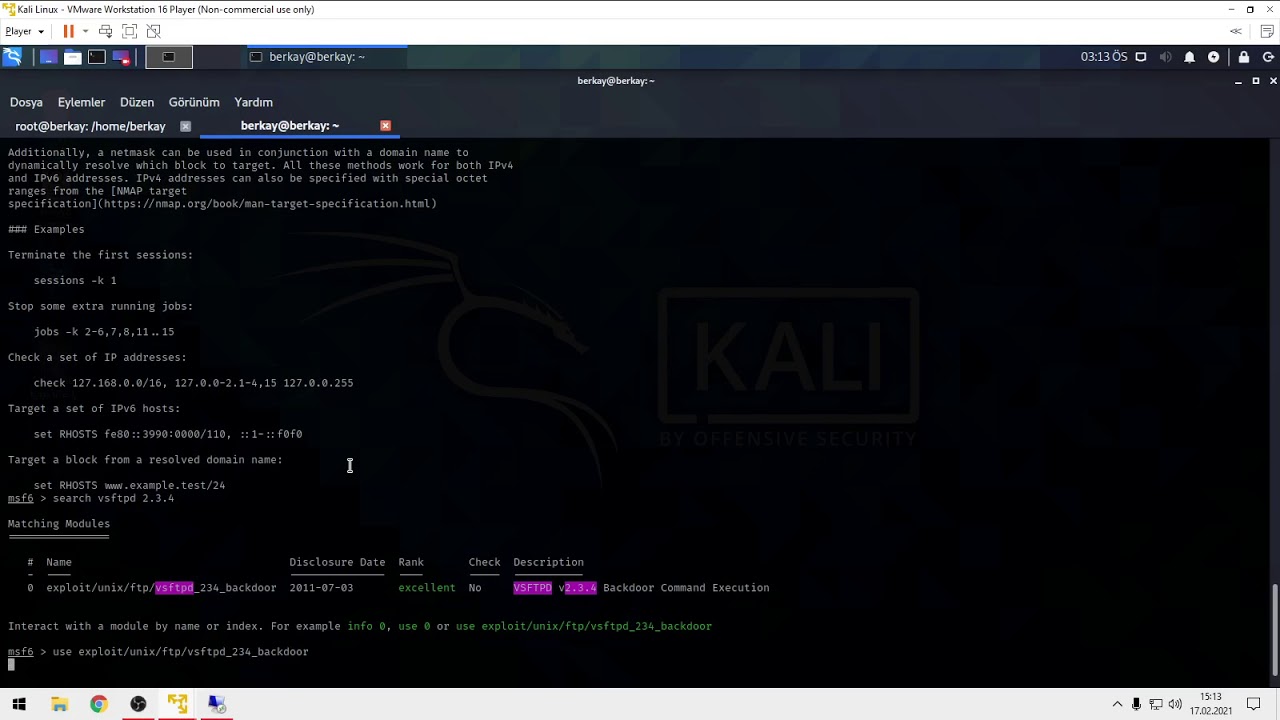Click the display/network icon in Kali panel
1280x720 pixels.
pyautogui.click(x=1141, y=57)
